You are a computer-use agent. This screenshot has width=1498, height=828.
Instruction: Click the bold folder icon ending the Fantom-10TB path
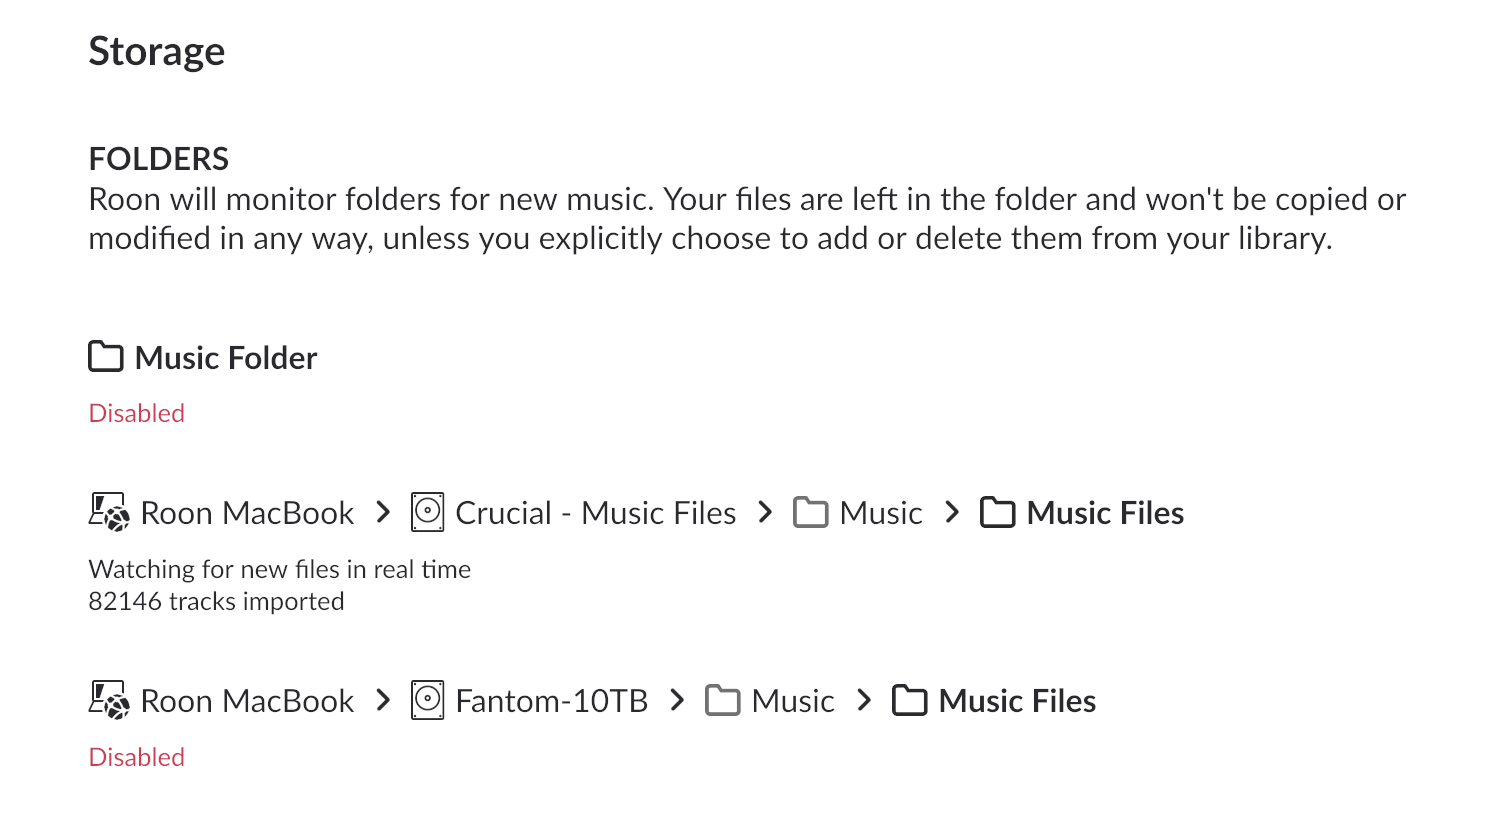[909, 700]
